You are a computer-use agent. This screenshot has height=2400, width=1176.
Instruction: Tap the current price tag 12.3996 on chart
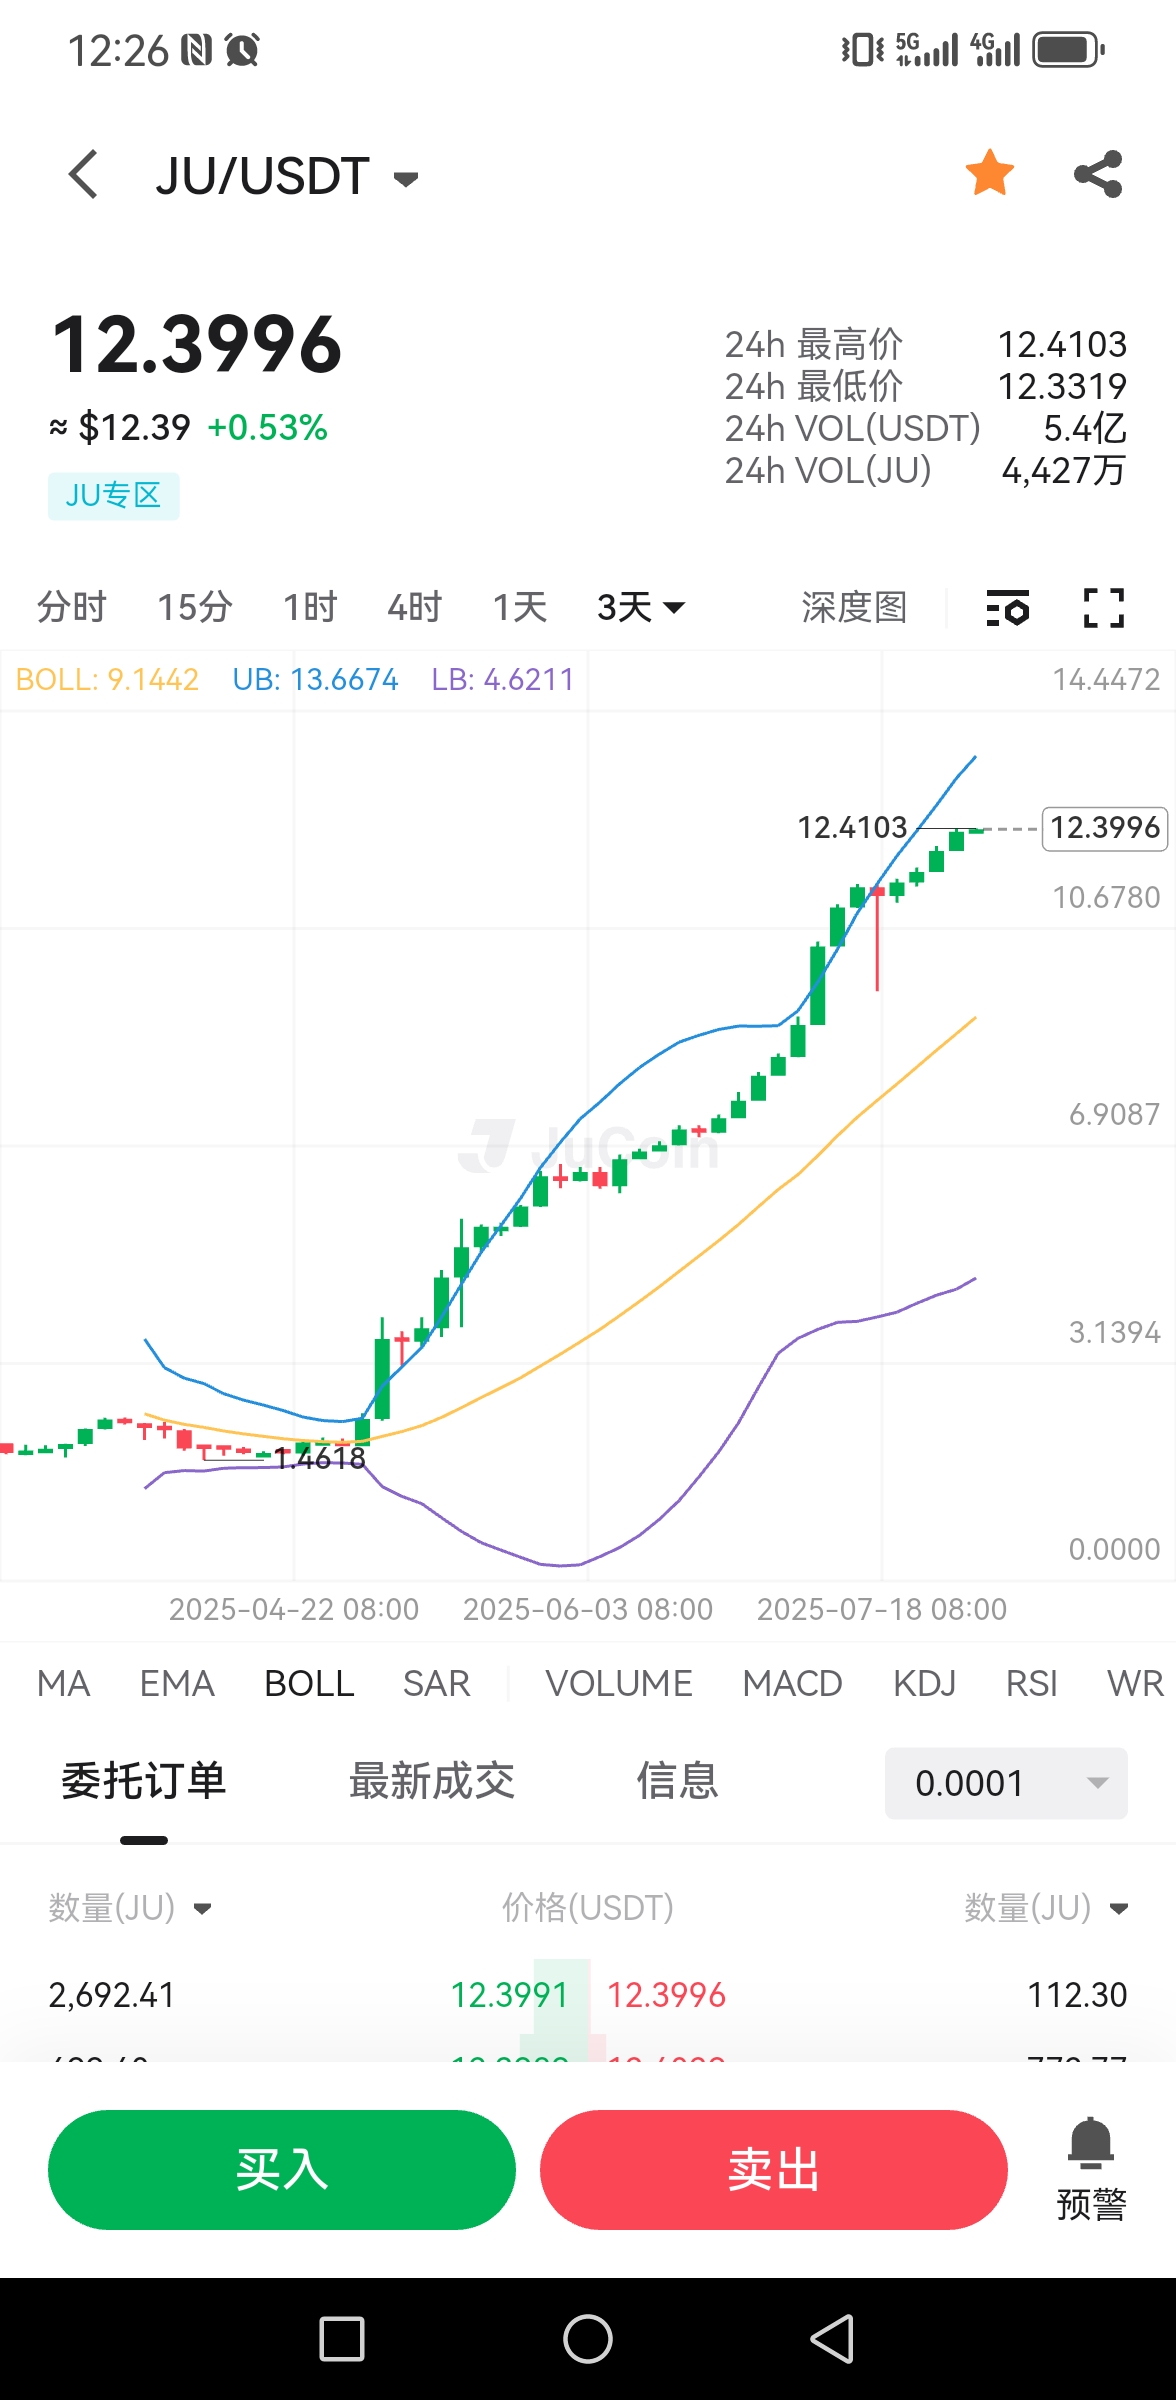point(1105,828)
